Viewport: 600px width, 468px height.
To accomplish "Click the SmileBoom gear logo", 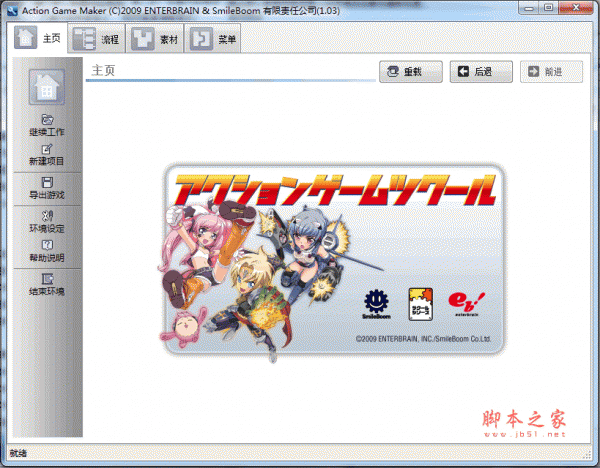I will 375,298.
